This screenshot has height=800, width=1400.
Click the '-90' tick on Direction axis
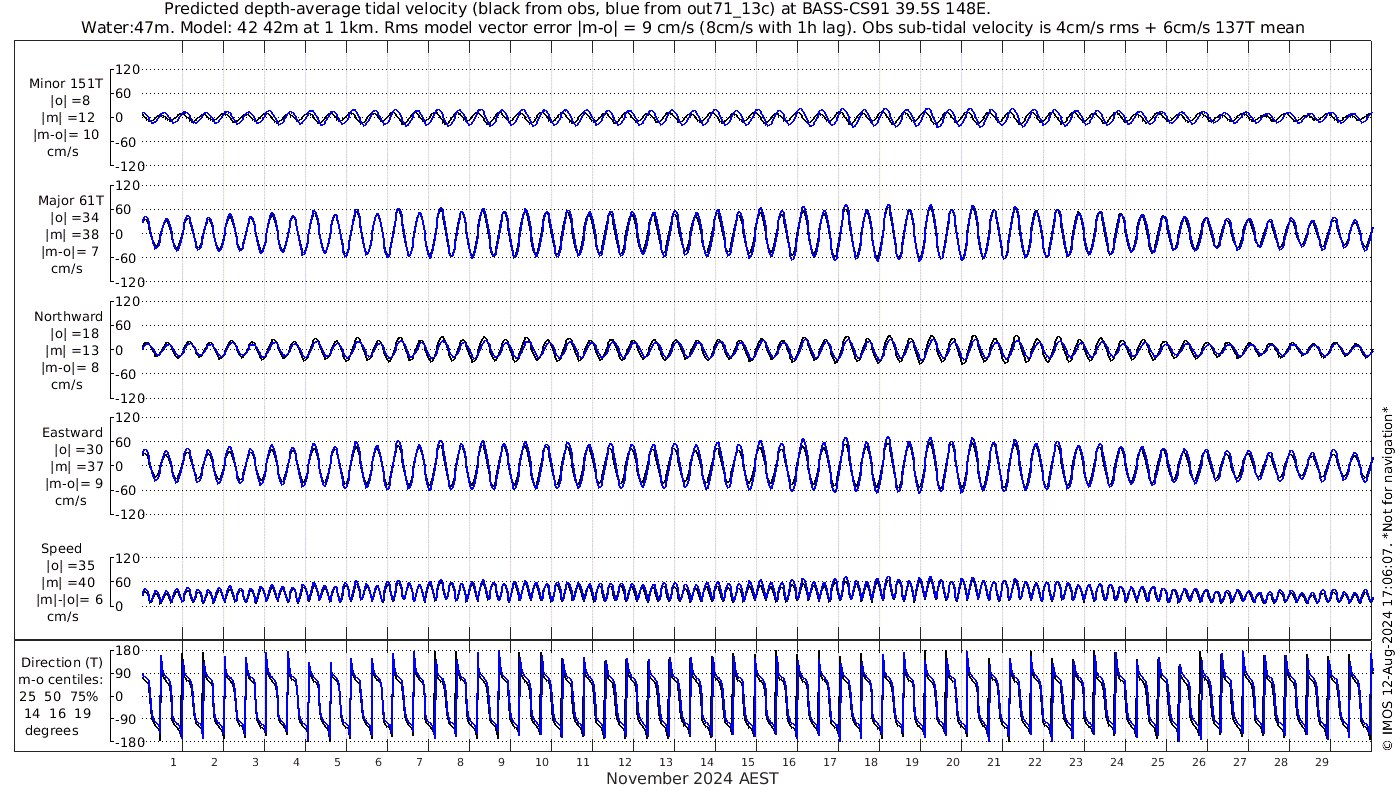(x=126, y=719)
